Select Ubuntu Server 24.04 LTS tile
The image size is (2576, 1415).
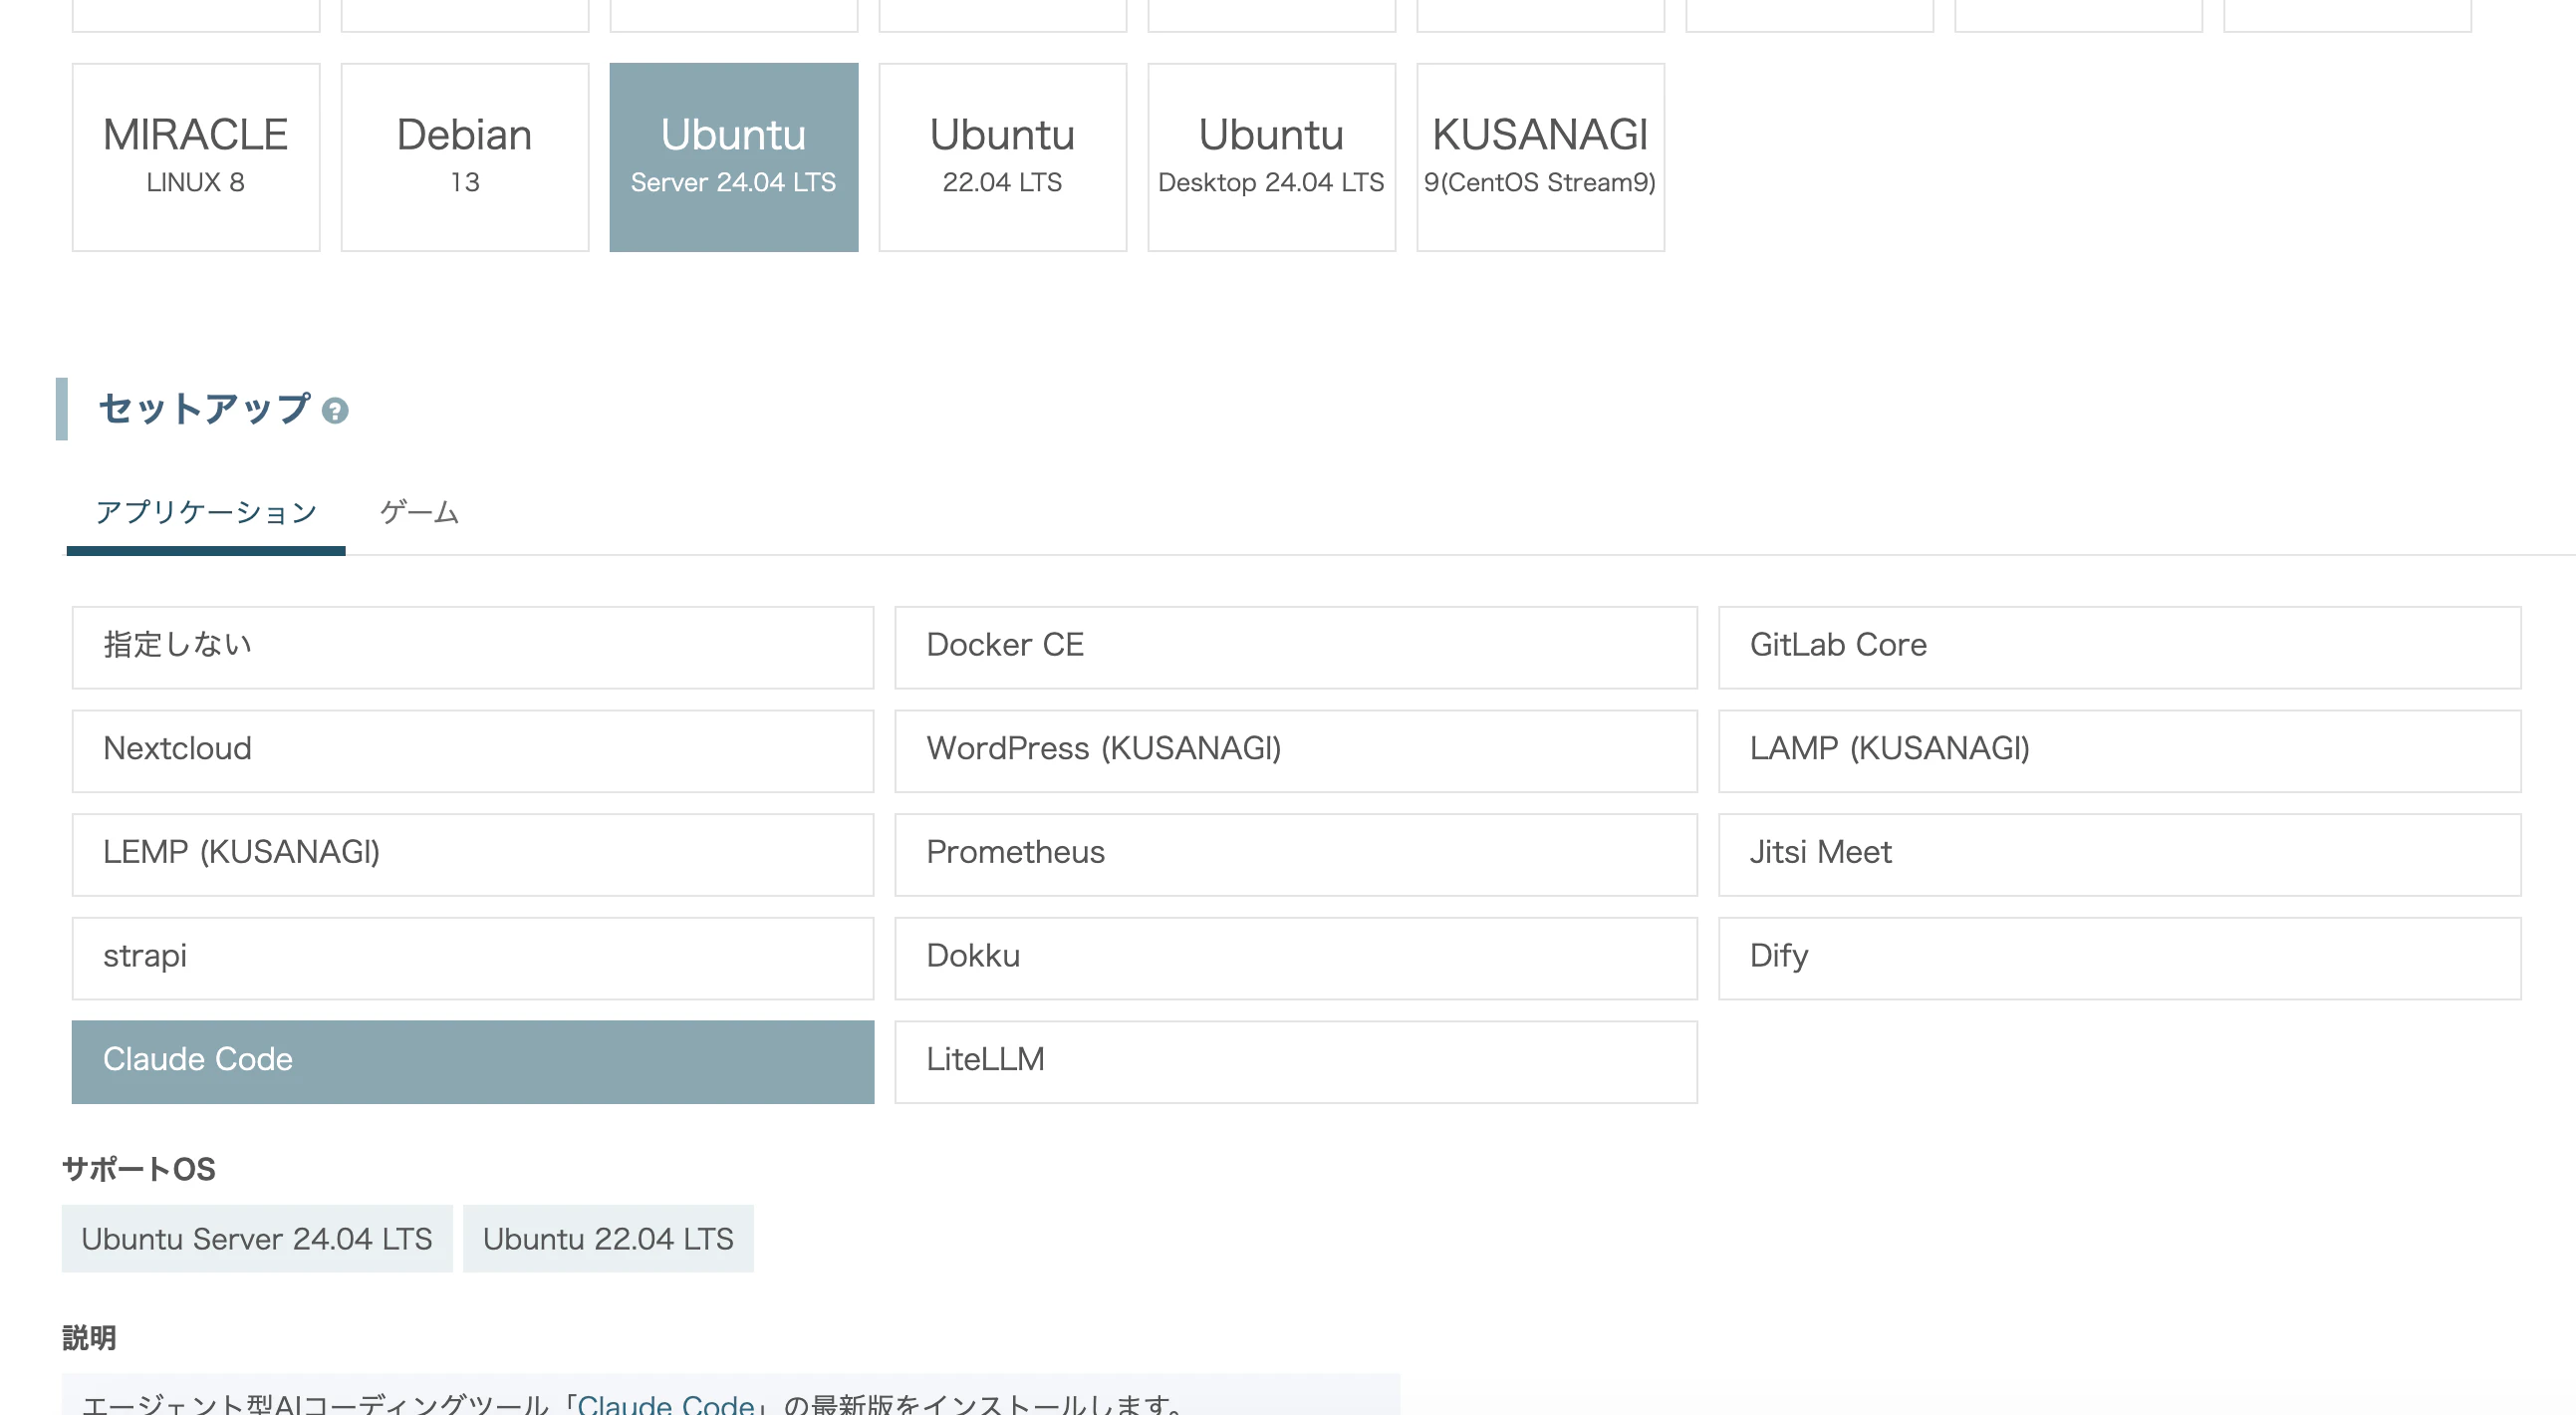(x=734, y=157)
